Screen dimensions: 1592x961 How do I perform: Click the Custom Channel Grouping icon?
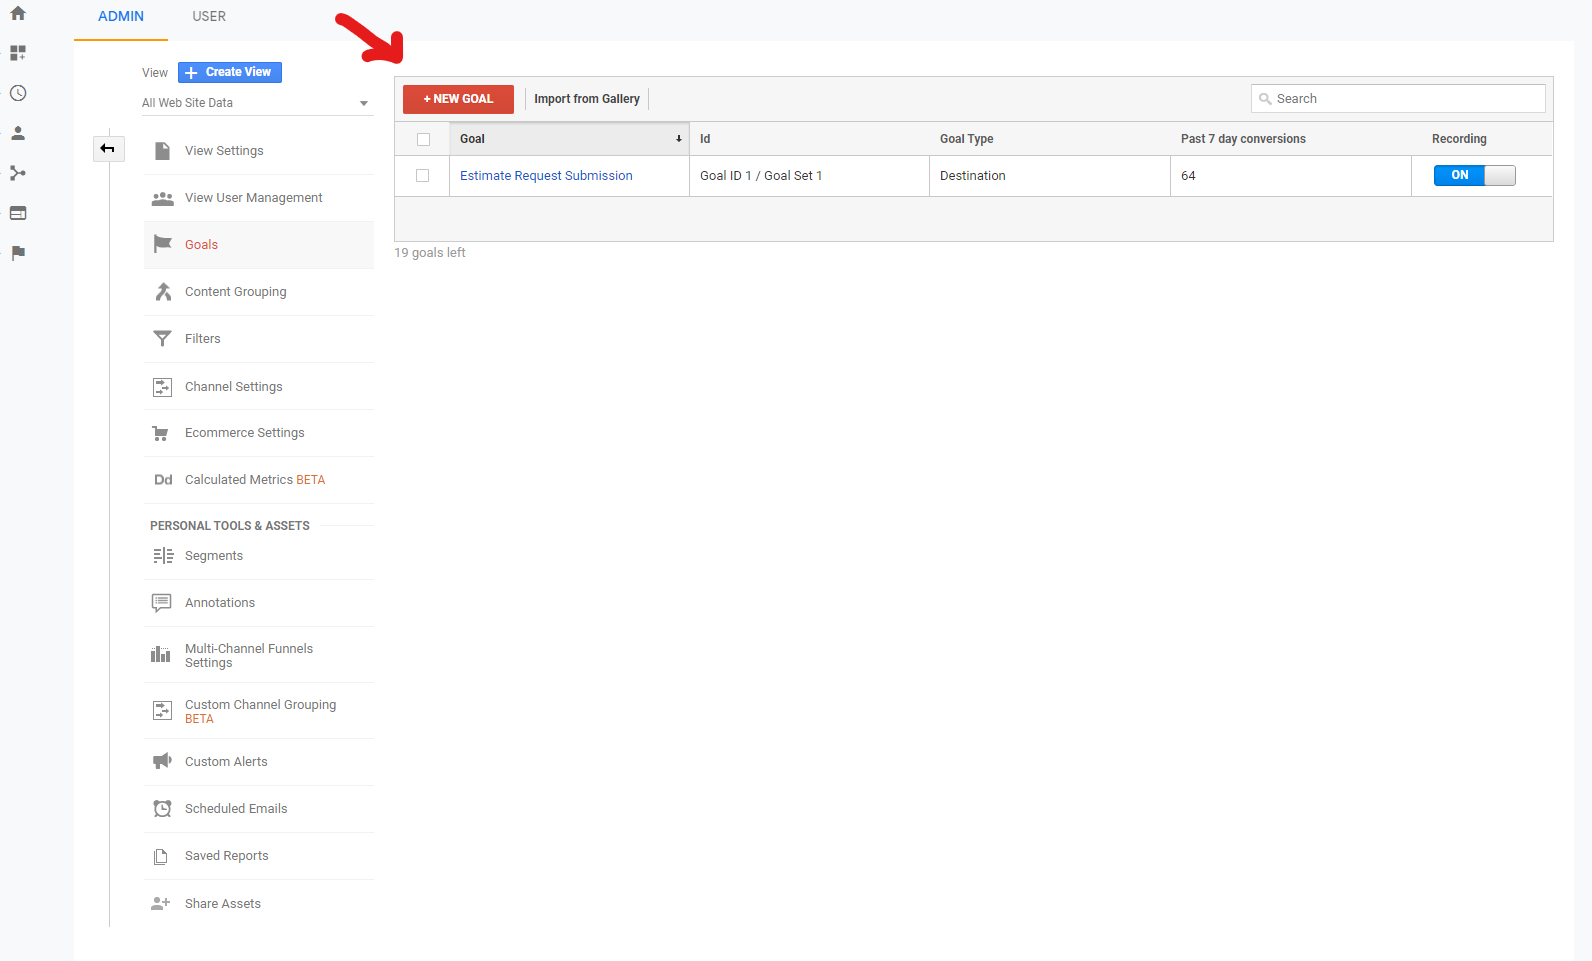tap(162, 711)
